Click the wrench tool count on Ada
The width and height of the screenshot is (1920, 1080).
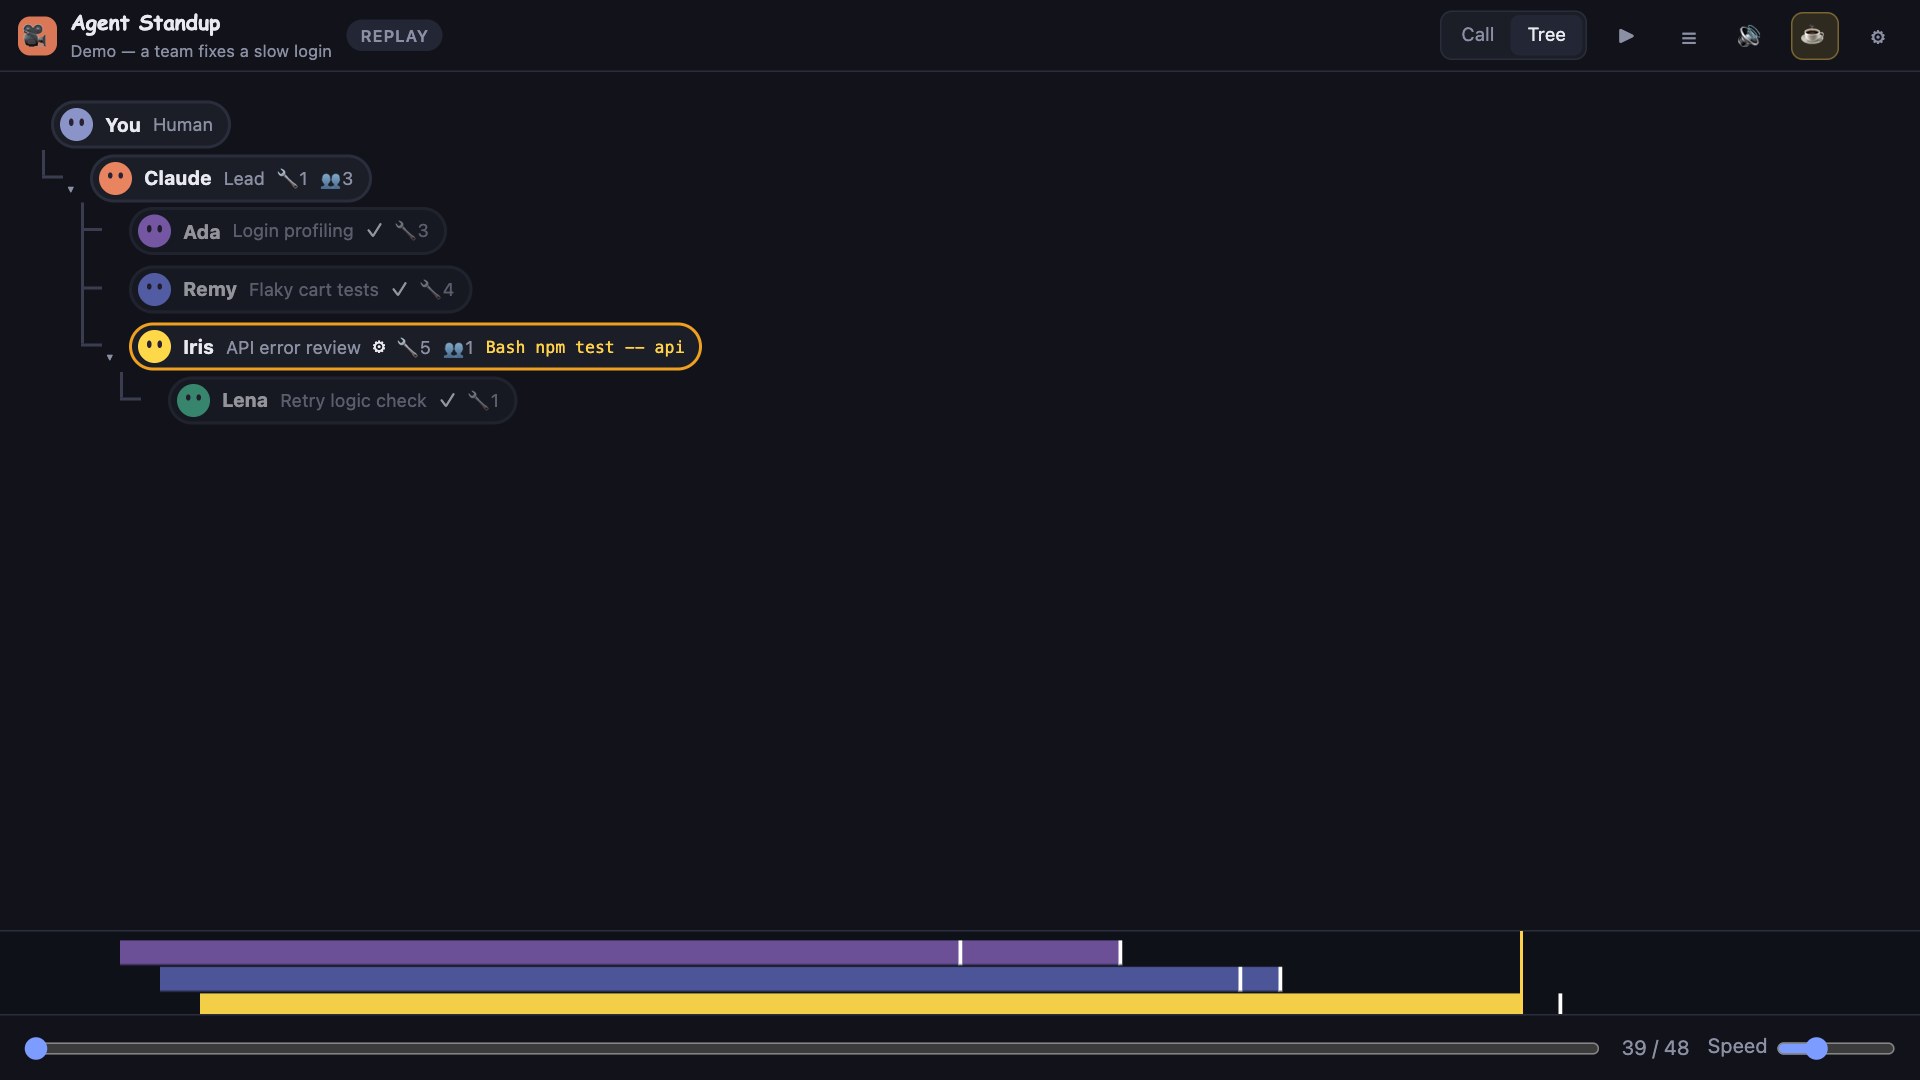pos(412,231)
